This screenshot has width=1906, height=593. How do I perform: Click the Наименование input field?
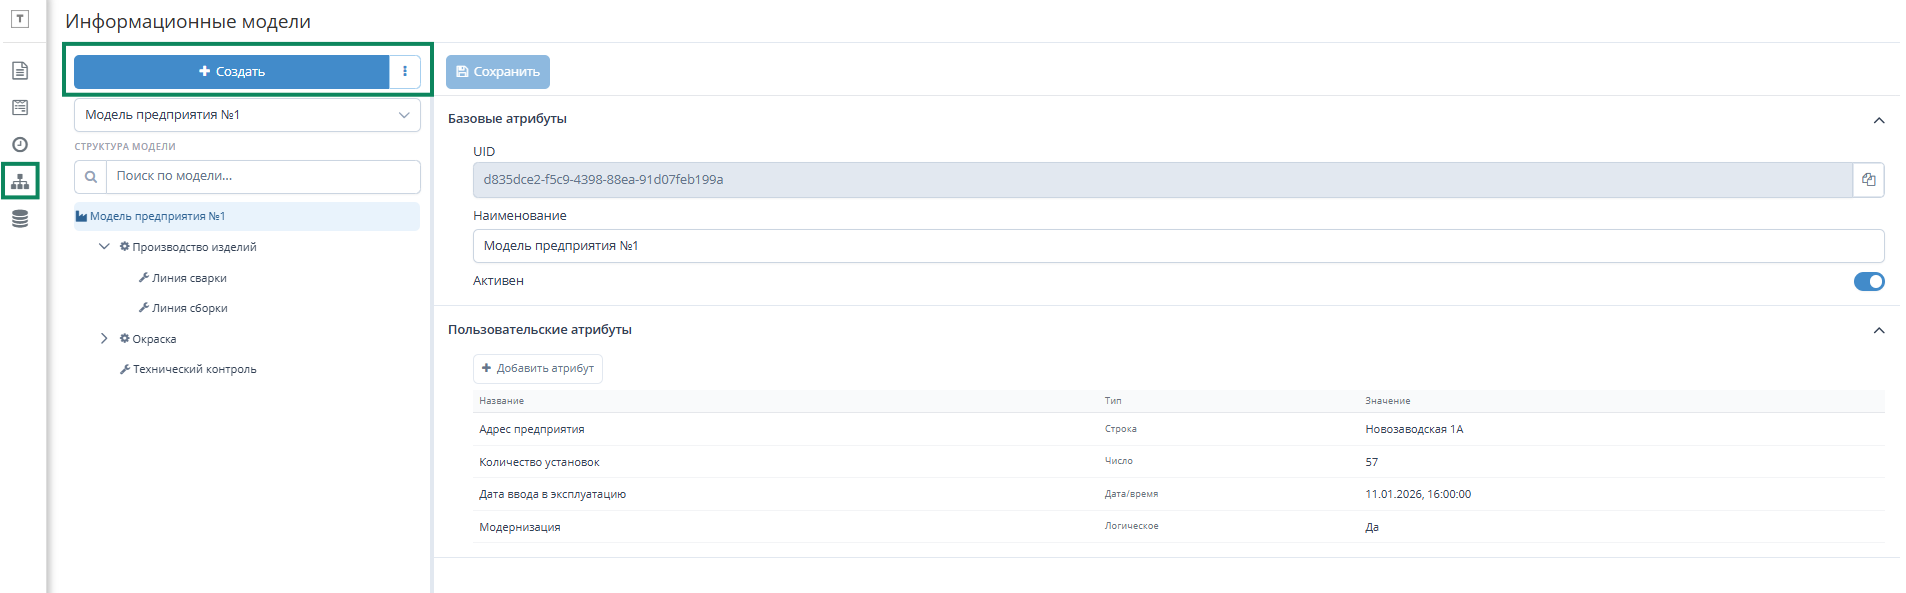tap(1178, 246)
